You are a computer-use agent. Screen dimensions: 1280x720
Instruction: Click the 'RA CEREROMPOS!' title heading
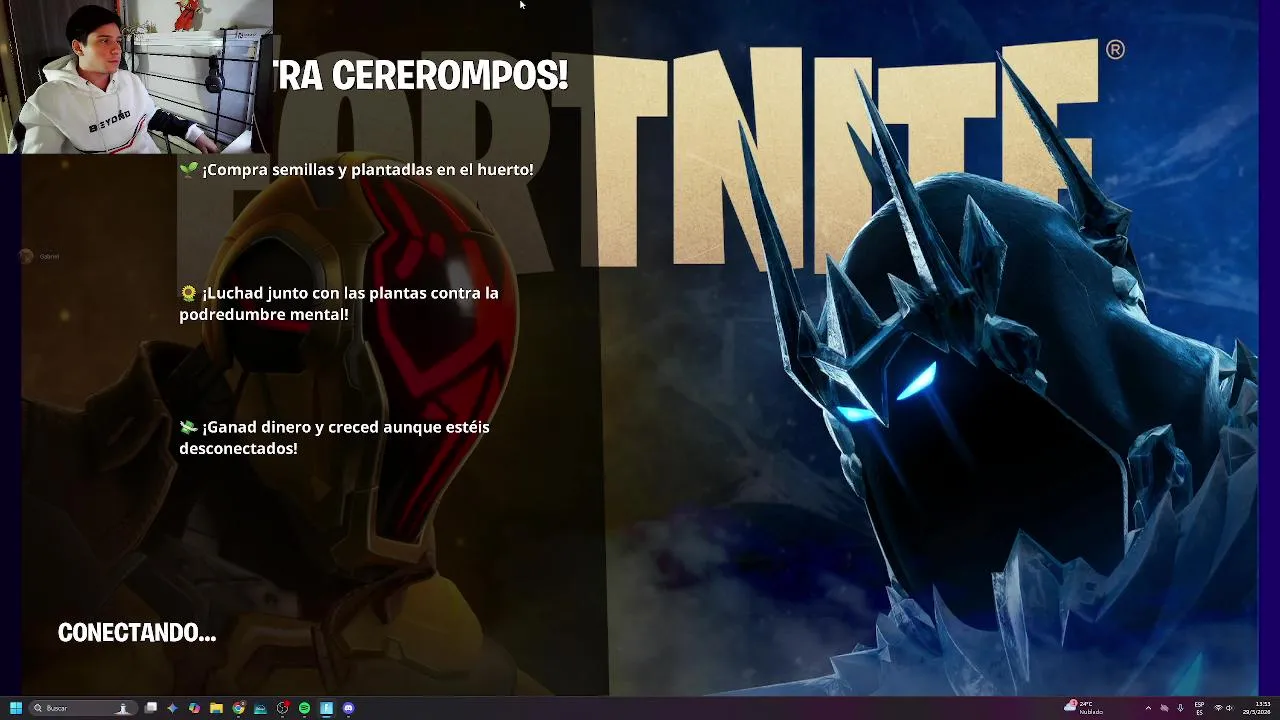point(422,75)
